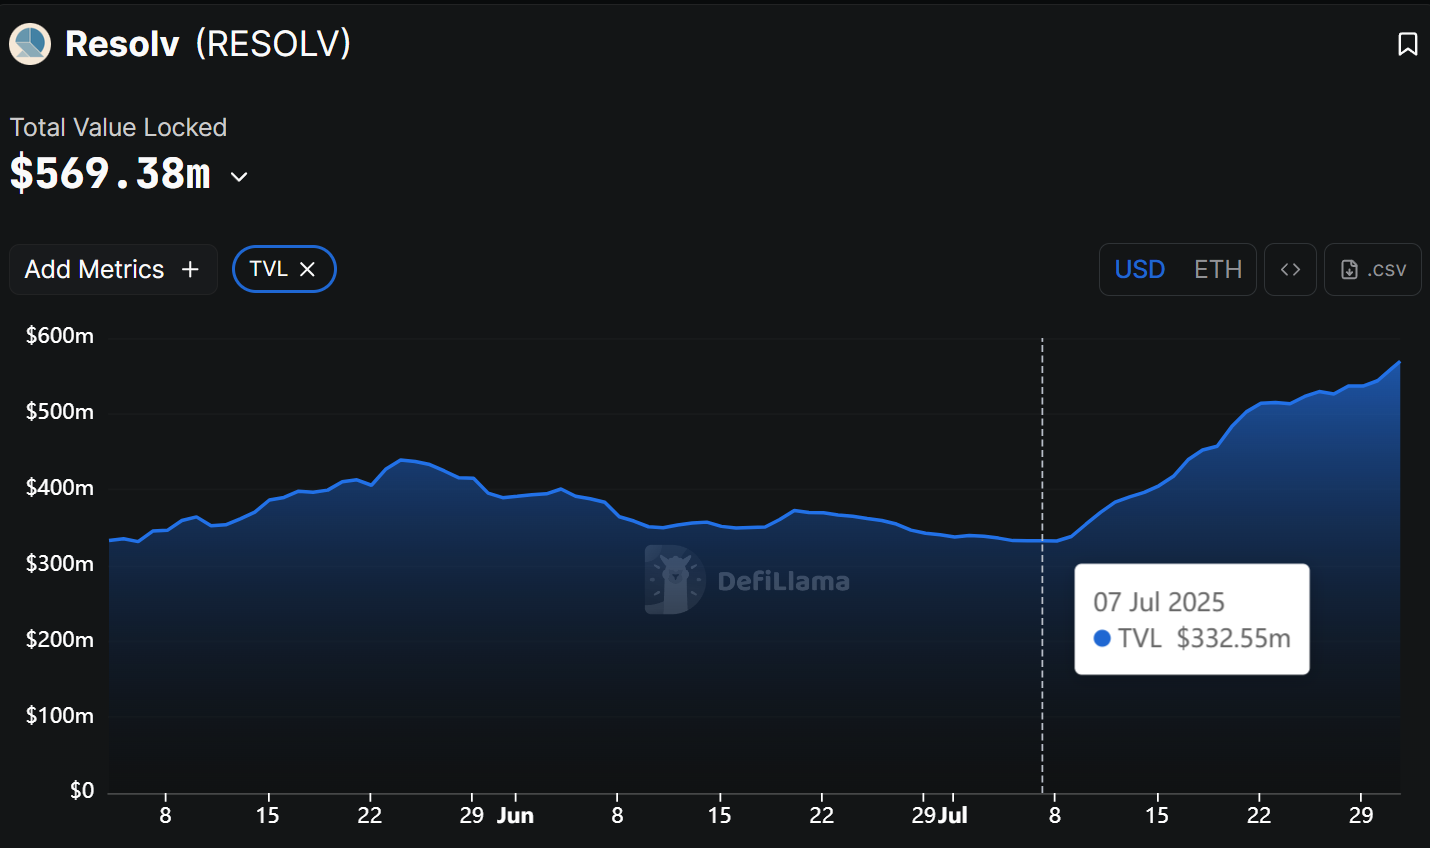Switch chart denomination to ETH

pyautogui.click(x=1218, y=270)
